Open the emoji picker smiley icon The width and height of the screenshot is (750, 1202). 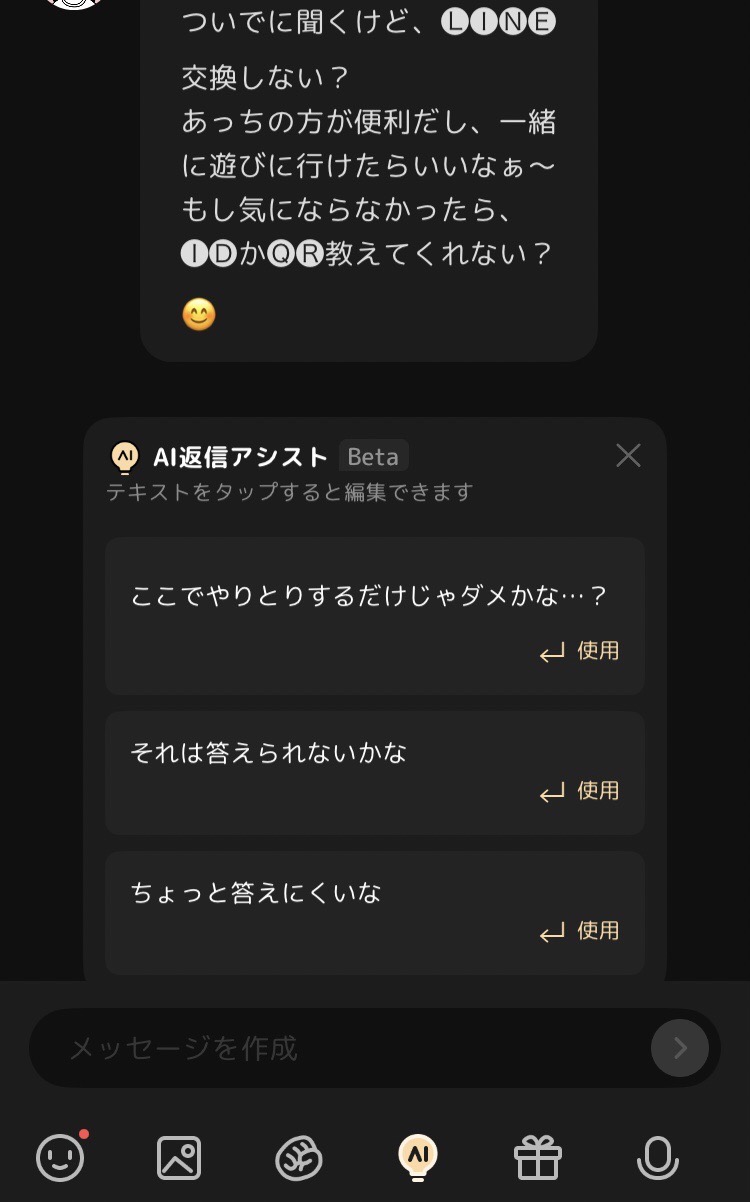[x=60, y=1158]
